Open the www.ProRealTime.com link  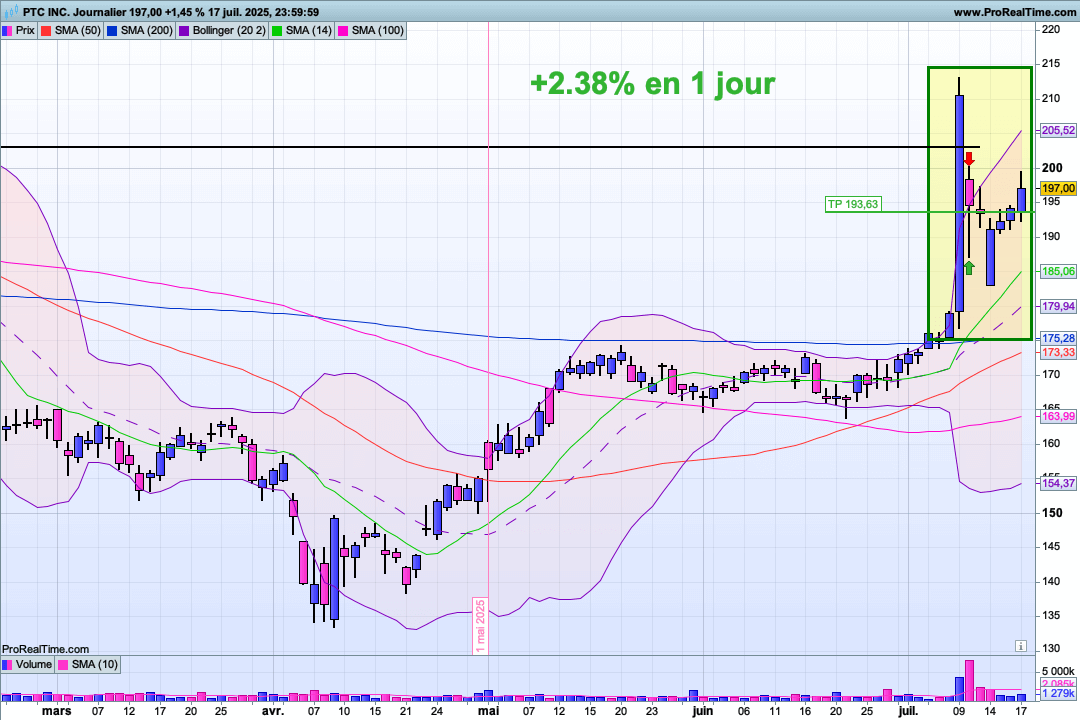(x=1015, y=12)
